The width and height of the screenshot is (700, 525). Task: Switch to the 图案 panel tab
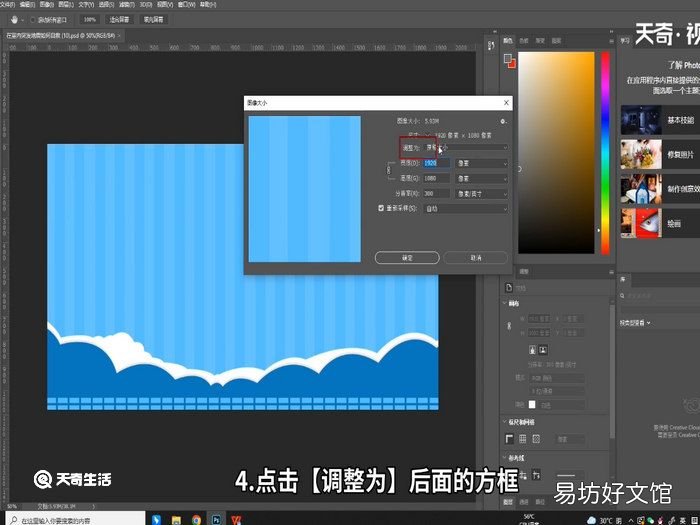coord(556,41)
